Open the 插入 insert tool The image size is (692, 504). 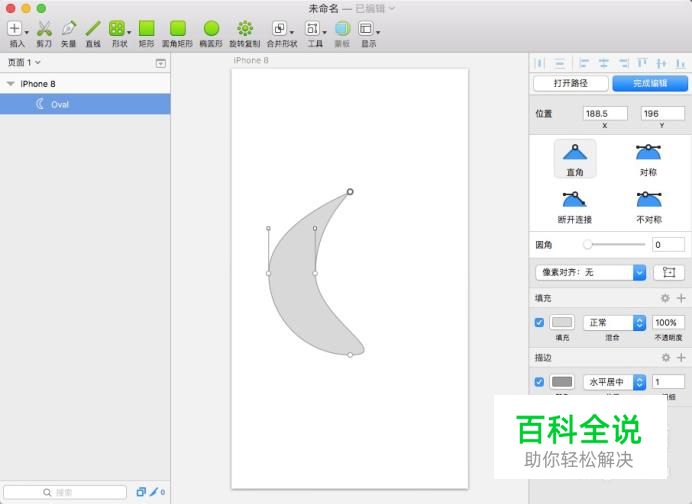click(x=14, y=29)
